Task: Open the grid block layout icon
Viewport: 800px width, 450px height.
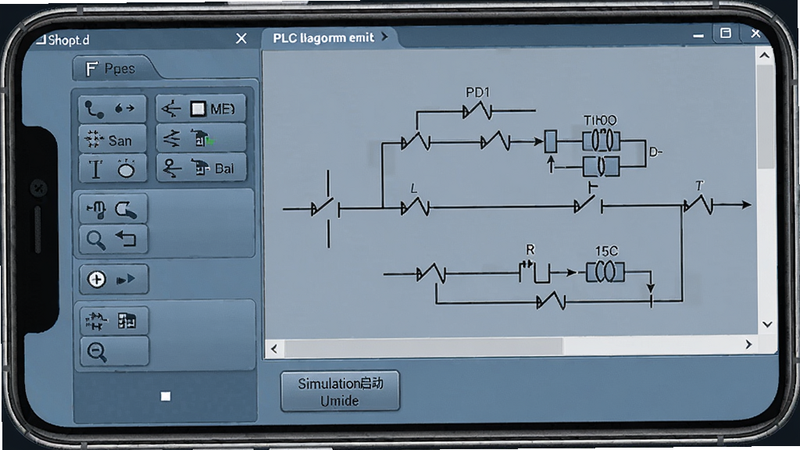Action: click(127, 320)
